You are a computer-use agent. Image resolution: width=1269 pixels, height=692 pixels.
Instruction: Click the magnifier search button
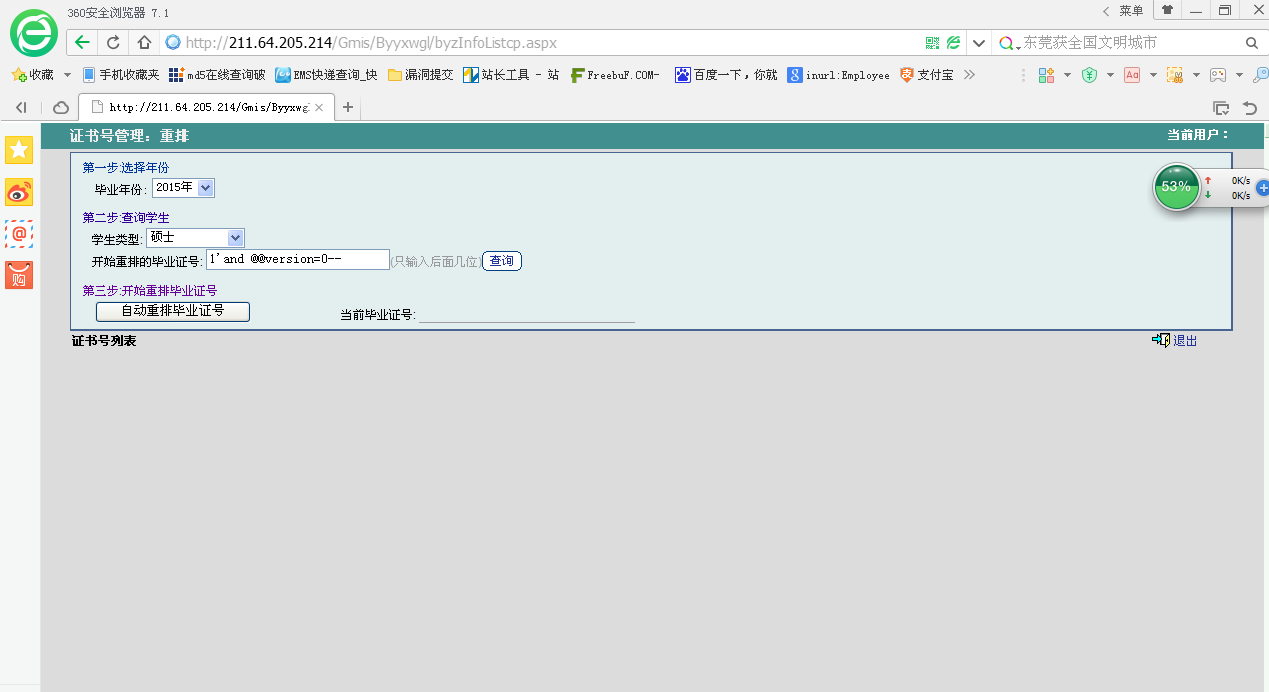tap(1251, 43)
